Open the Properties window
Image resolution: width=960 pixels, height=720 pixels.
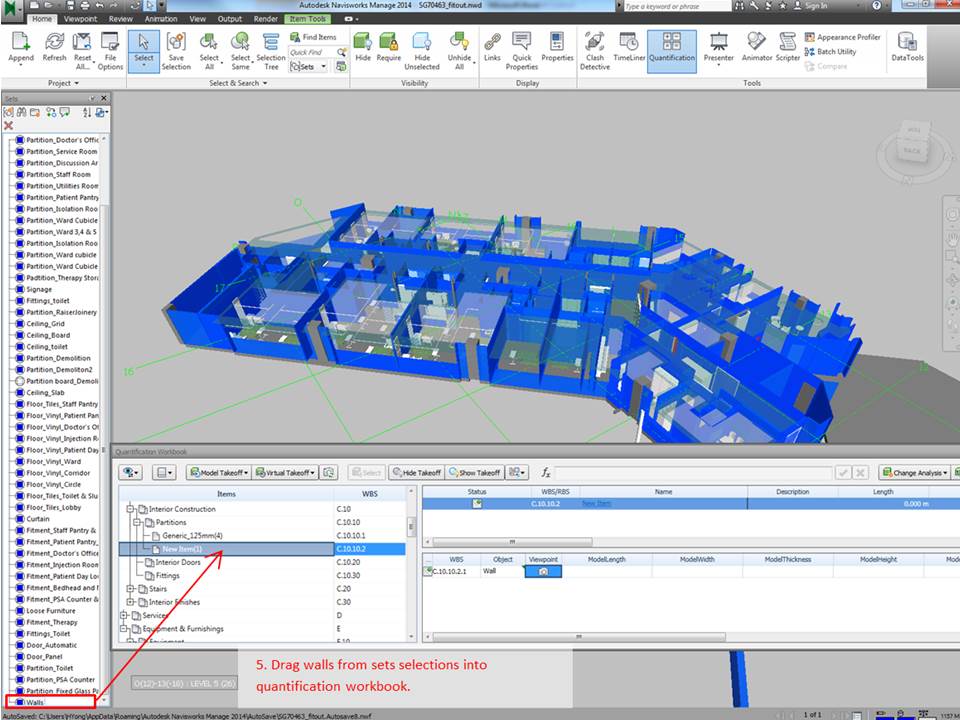tap(557, 47)
